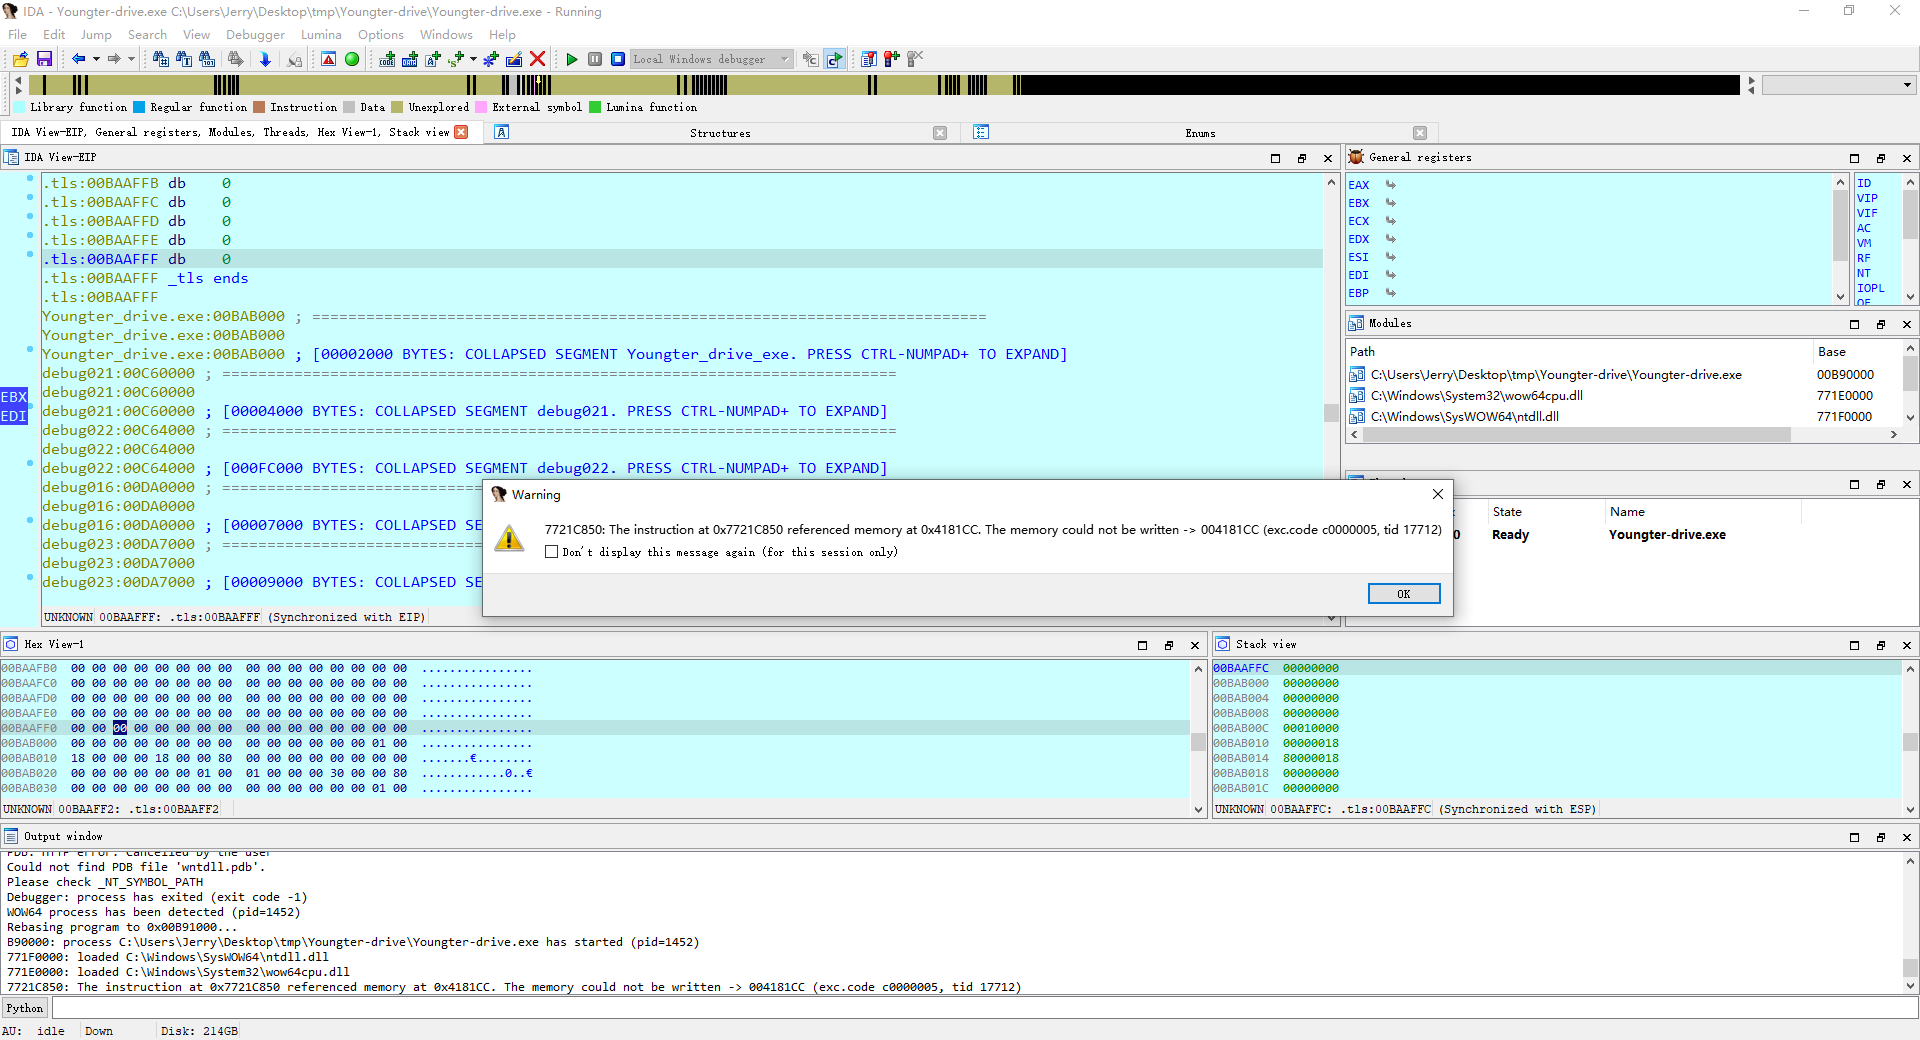1920x1040 pixels.
Task: Select the Younger-drive.exe module path row
Action: pyautogui.click(x=1625, y=375)
